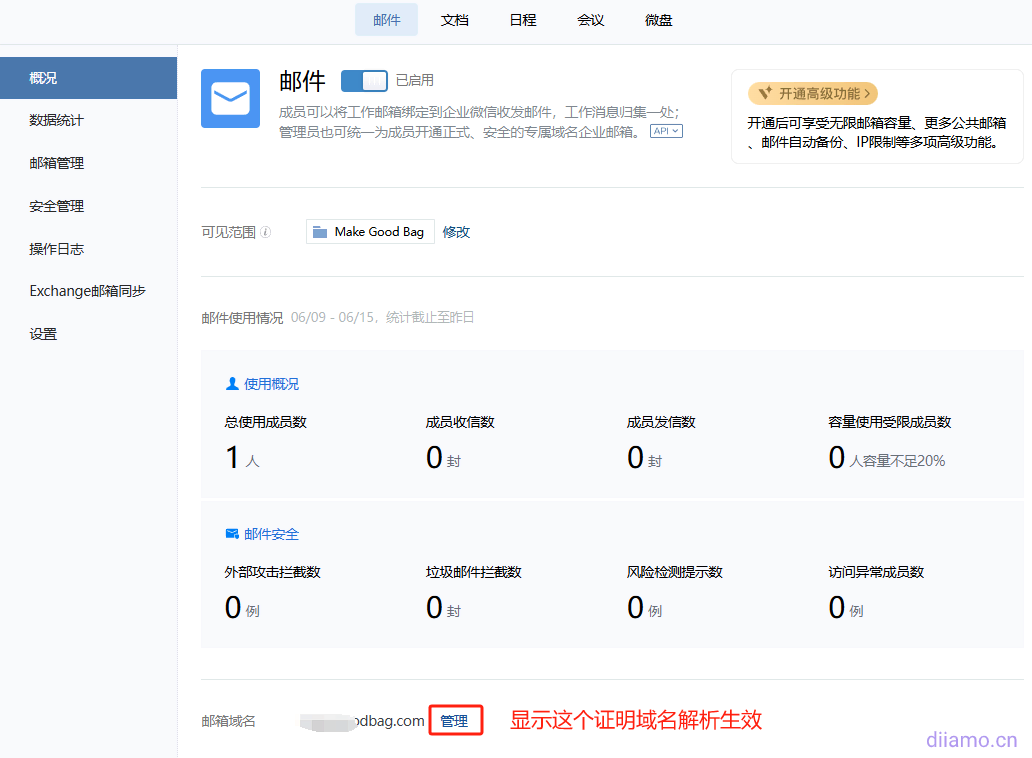
Task: Go to the 微盘 tab
Action: tap(659, 20)
